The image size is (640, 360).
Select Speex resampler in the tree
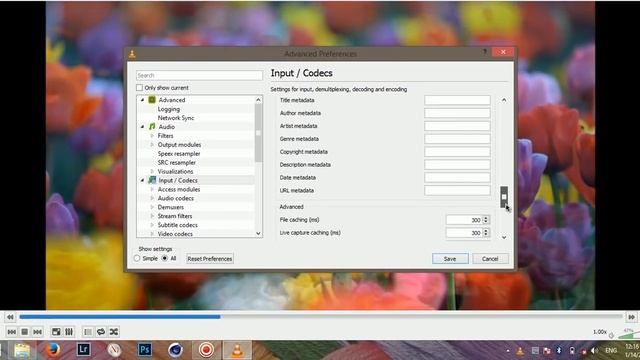179,154
